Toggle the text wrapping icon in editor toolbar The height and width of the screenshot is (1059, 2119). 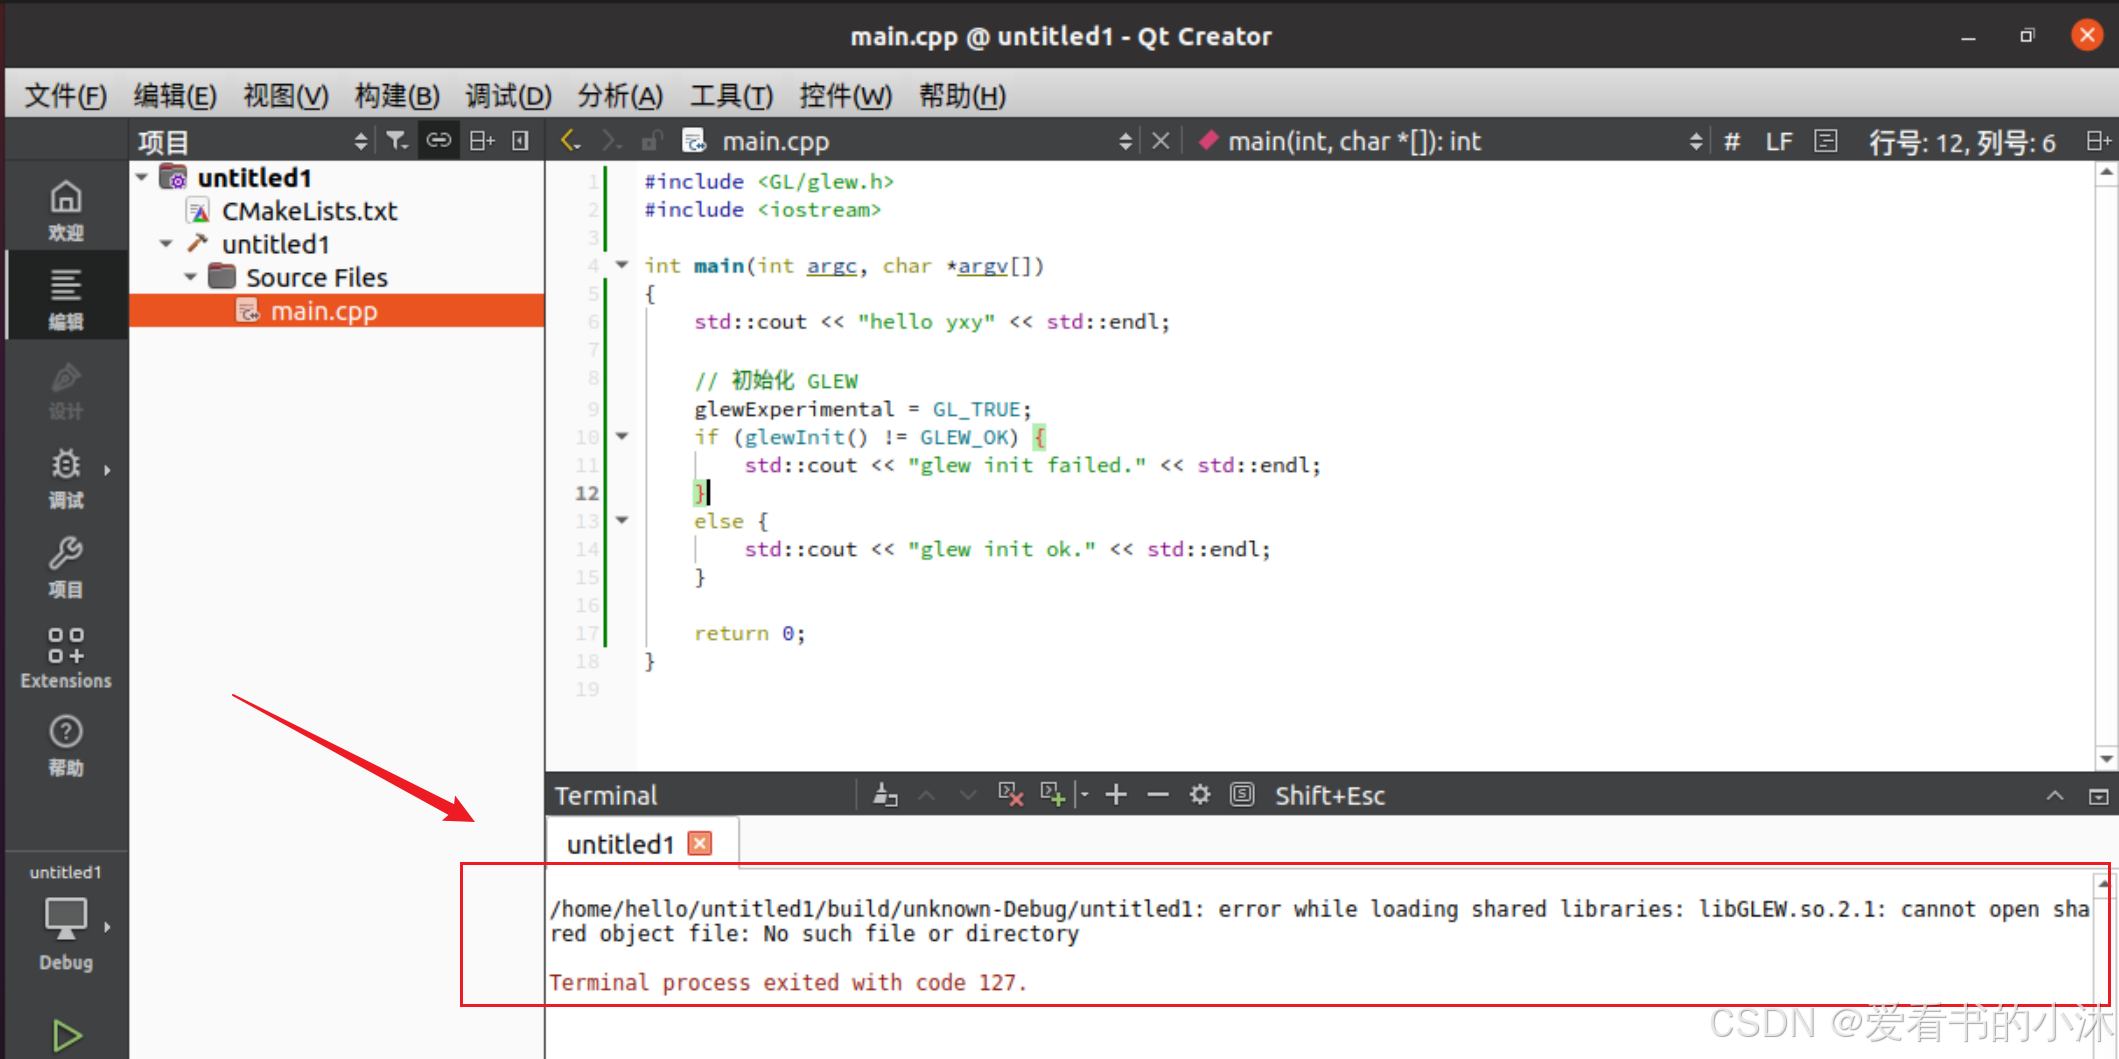(1826, 141)
